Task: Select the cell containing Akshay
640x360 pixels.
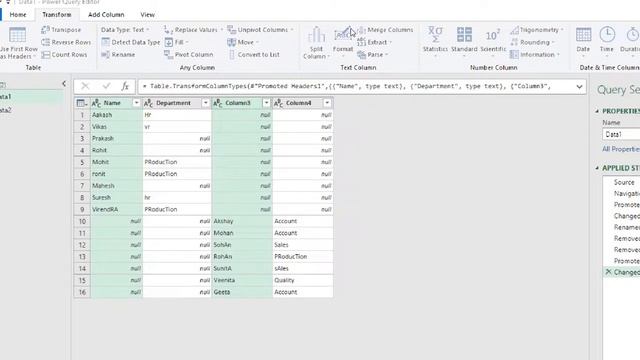Action: pyautogui.click(x=242, y=221)
